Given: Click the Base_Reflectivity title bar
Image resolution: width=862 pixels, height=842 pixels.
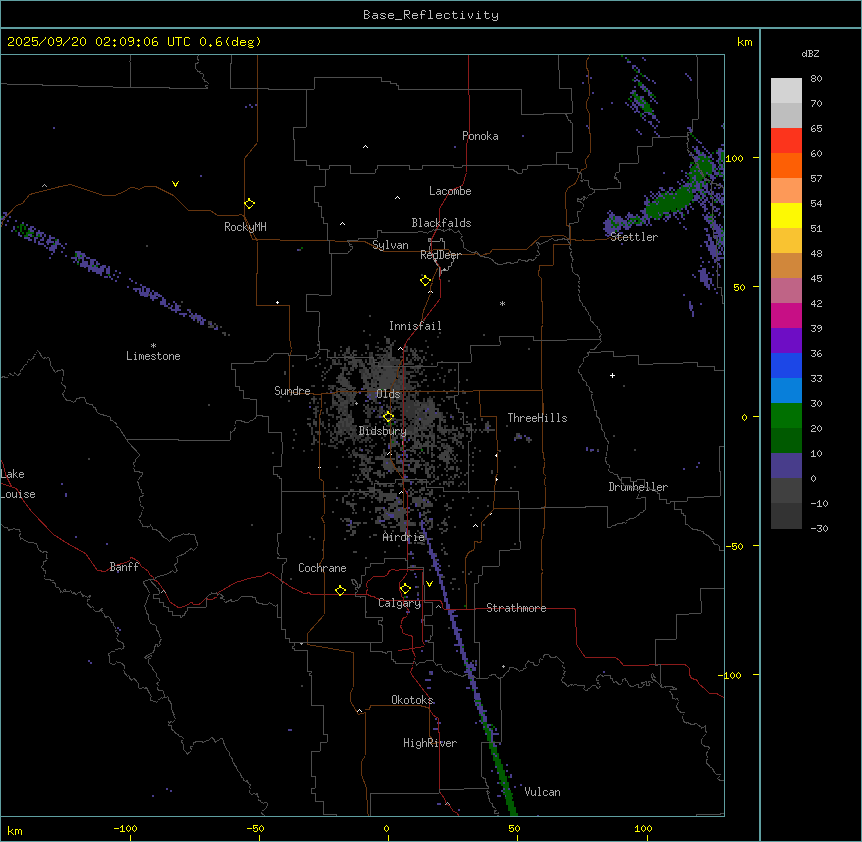Looking at the screenshot, I should [430, 15].
